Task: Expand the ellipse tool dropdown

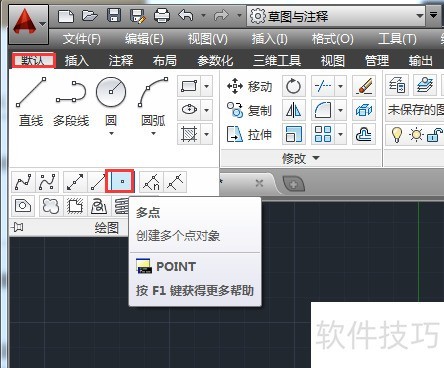Action: tap(206, 109)
